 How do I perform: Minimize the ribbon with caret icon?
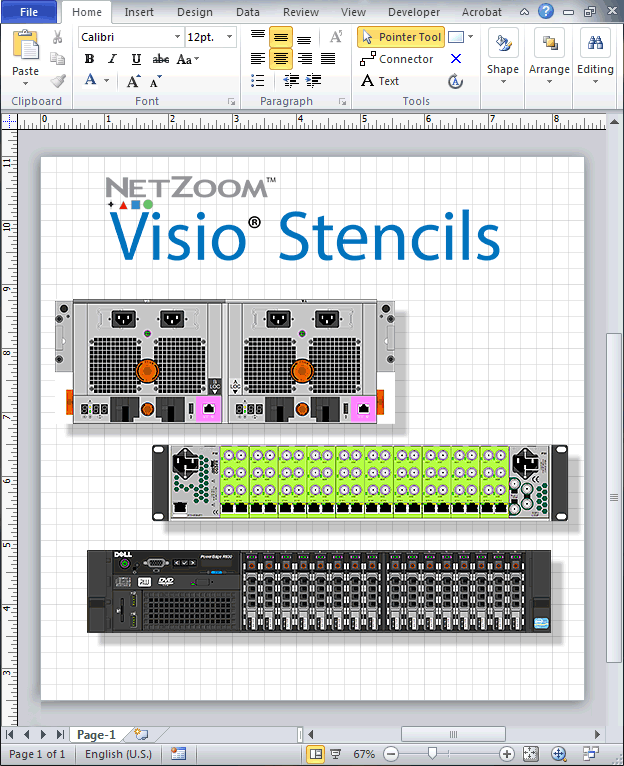pos(525,12)
